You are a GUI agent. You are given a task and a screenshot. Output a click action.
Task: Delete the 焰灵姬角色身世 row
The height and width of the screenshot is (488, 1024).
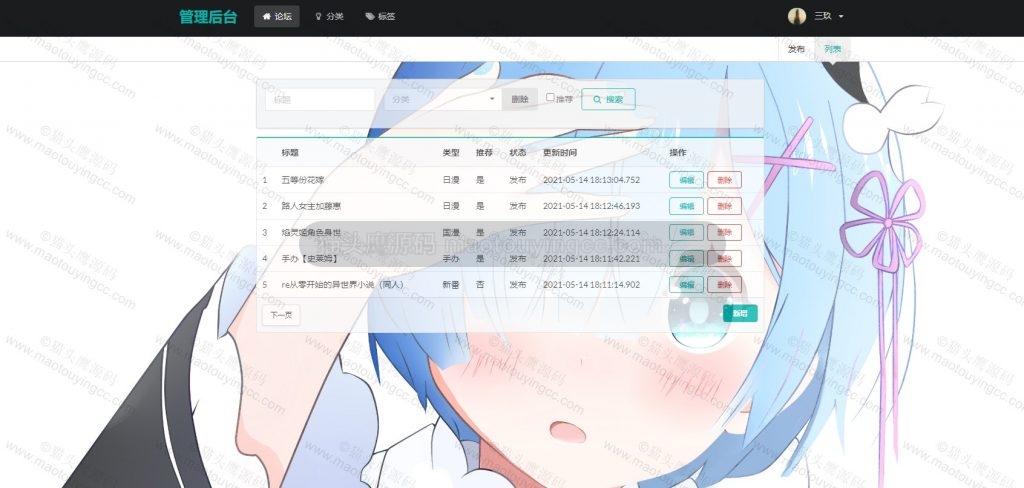pyautogui.click(x=724, y=232)
